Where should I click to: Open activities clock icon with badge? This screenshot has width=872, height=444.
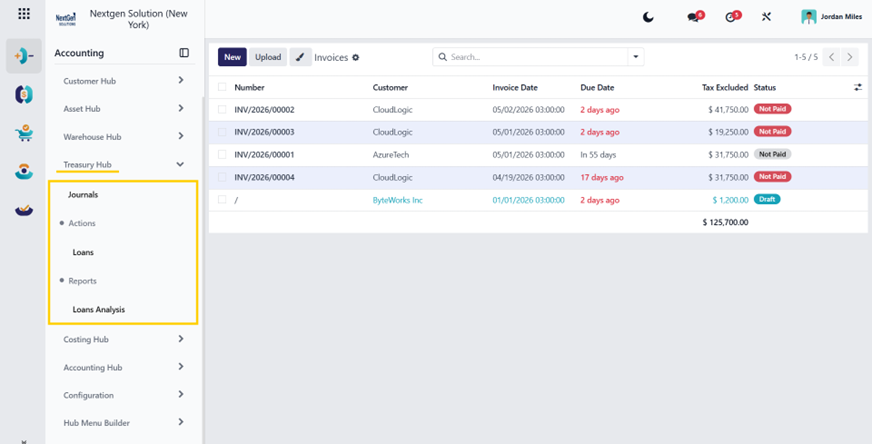click(732, 17)
